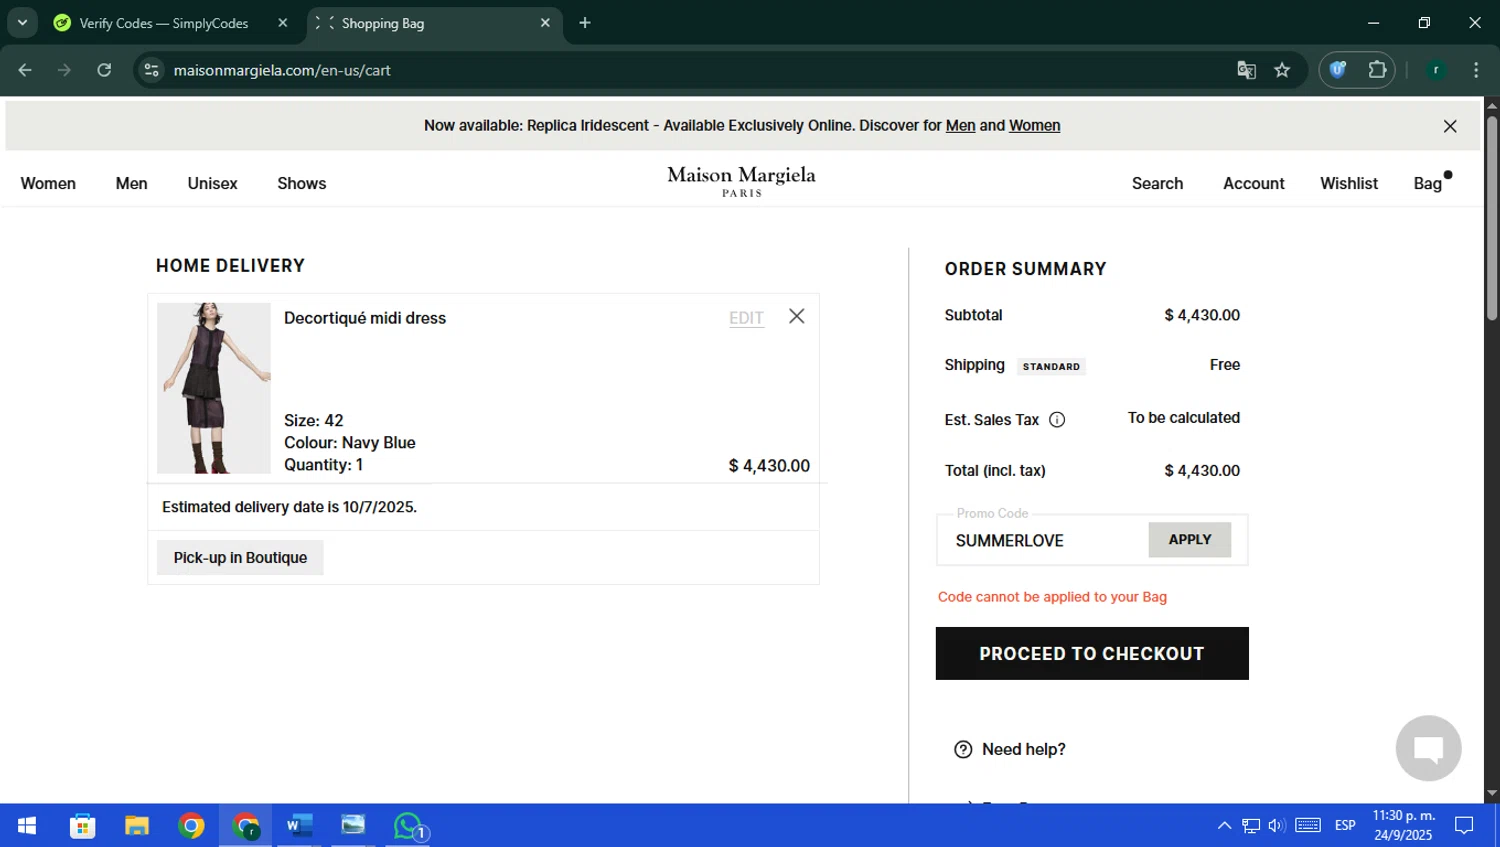Open WhatsApp from the taskbar
The height and width of the screenshot is (847, 1500).
coord(408,826)
